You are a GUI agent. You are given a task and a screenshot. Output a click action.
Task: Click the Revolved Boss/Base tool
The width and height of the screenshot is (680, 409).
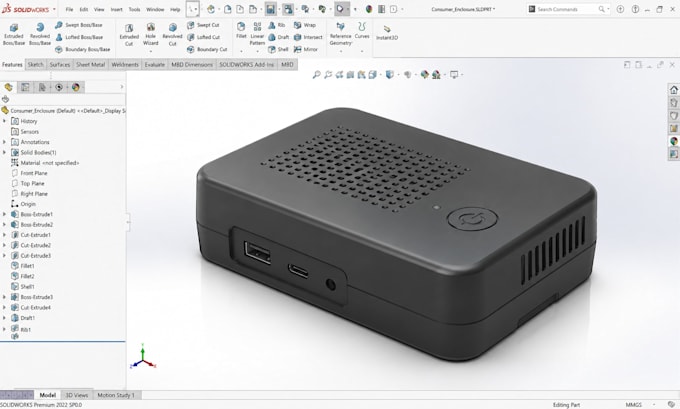[39, 34]
